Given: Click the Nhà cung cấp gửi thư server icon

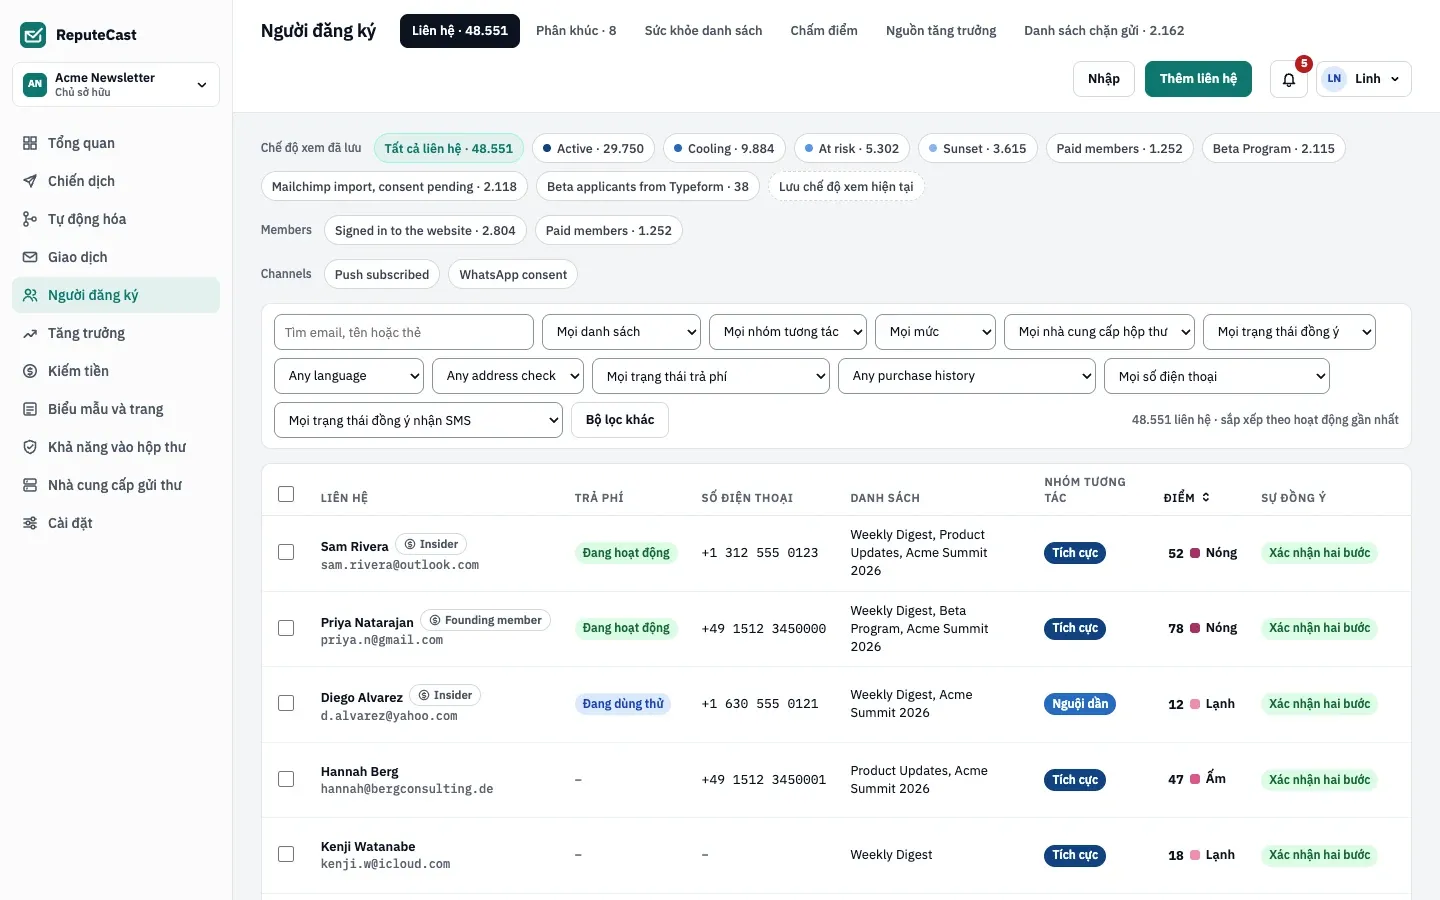Looking at the screenshot, I should [x=30, y=485].
